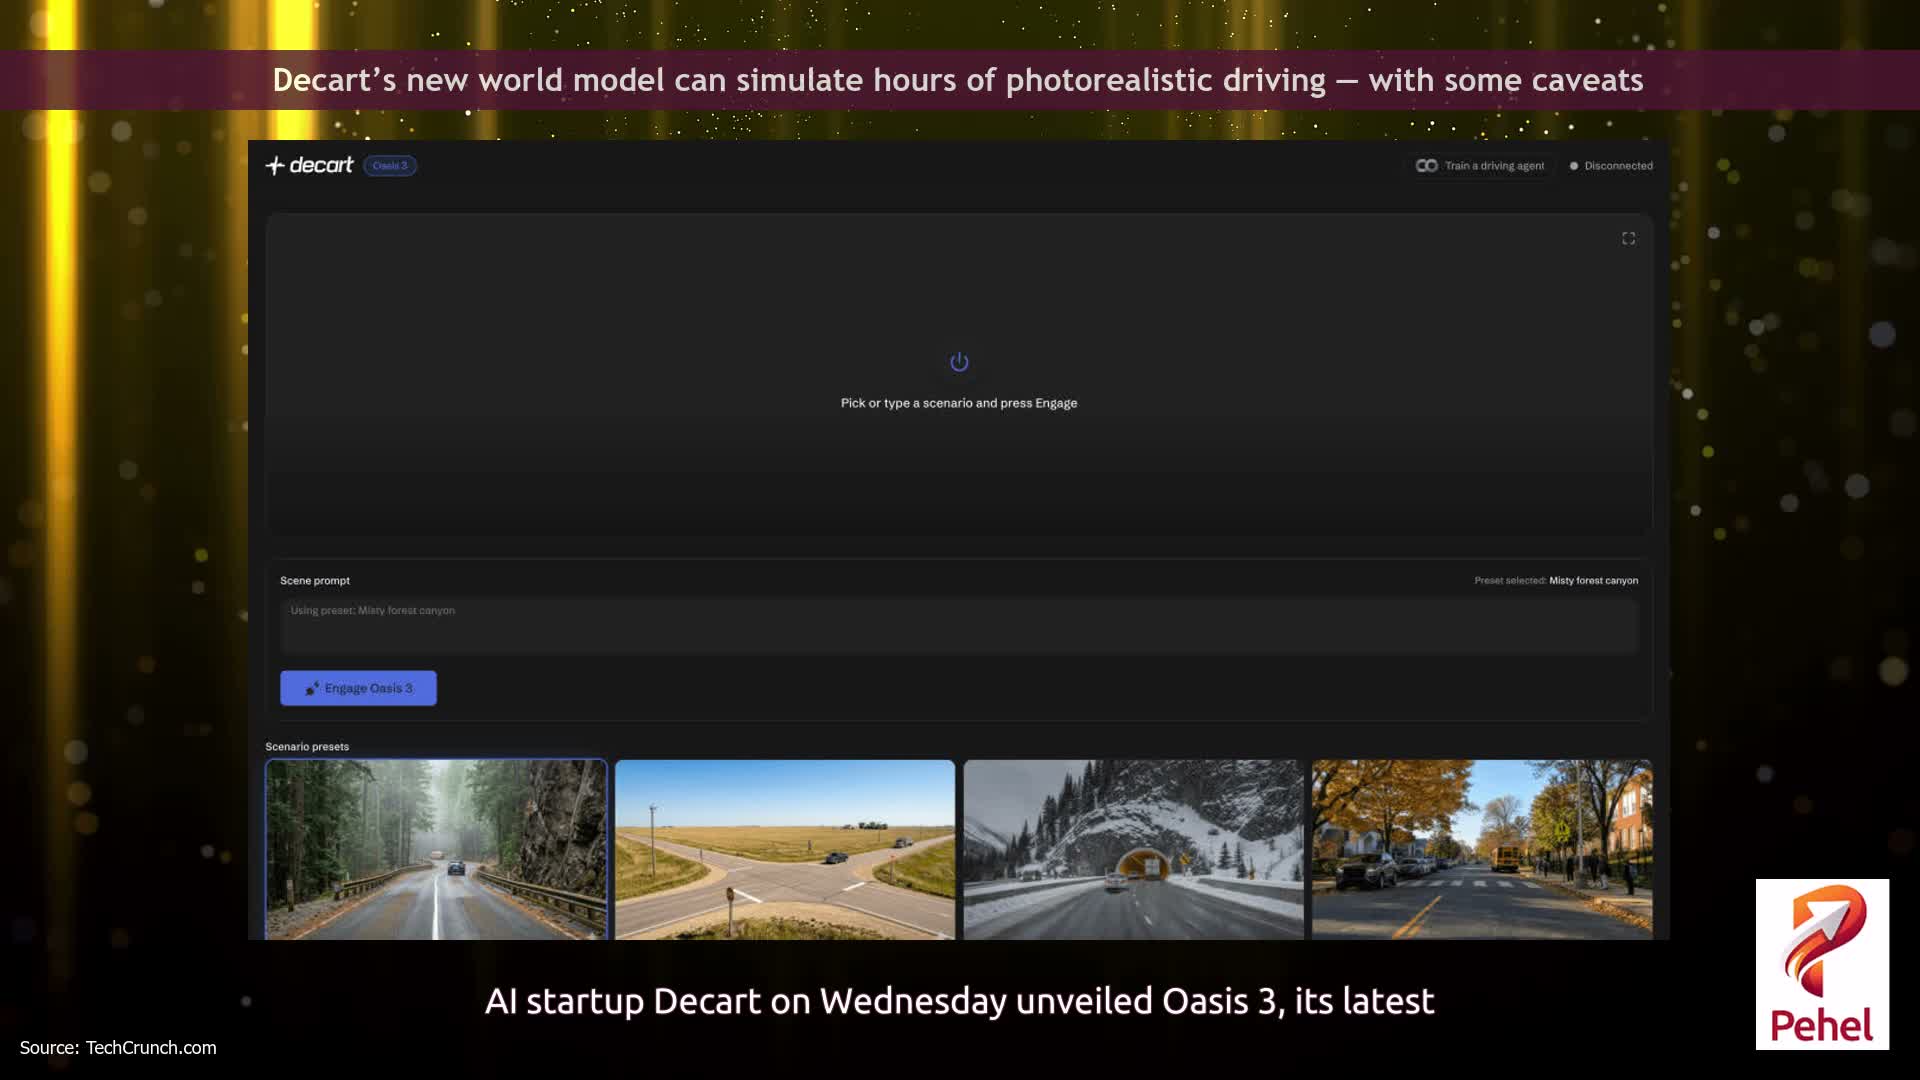1920x1080 pixels.
Task: Click the Decart world model headline
Action: 958,80
